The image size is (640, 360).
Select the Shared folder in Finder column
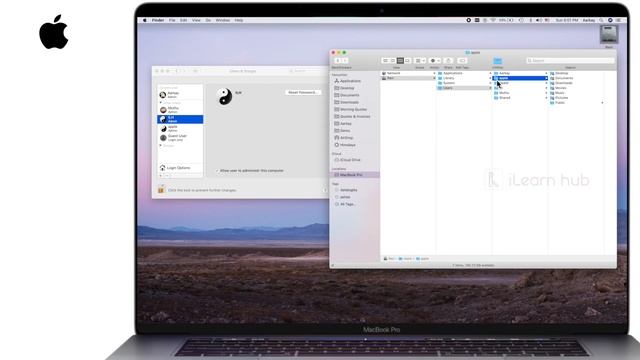tap(520, 98)
